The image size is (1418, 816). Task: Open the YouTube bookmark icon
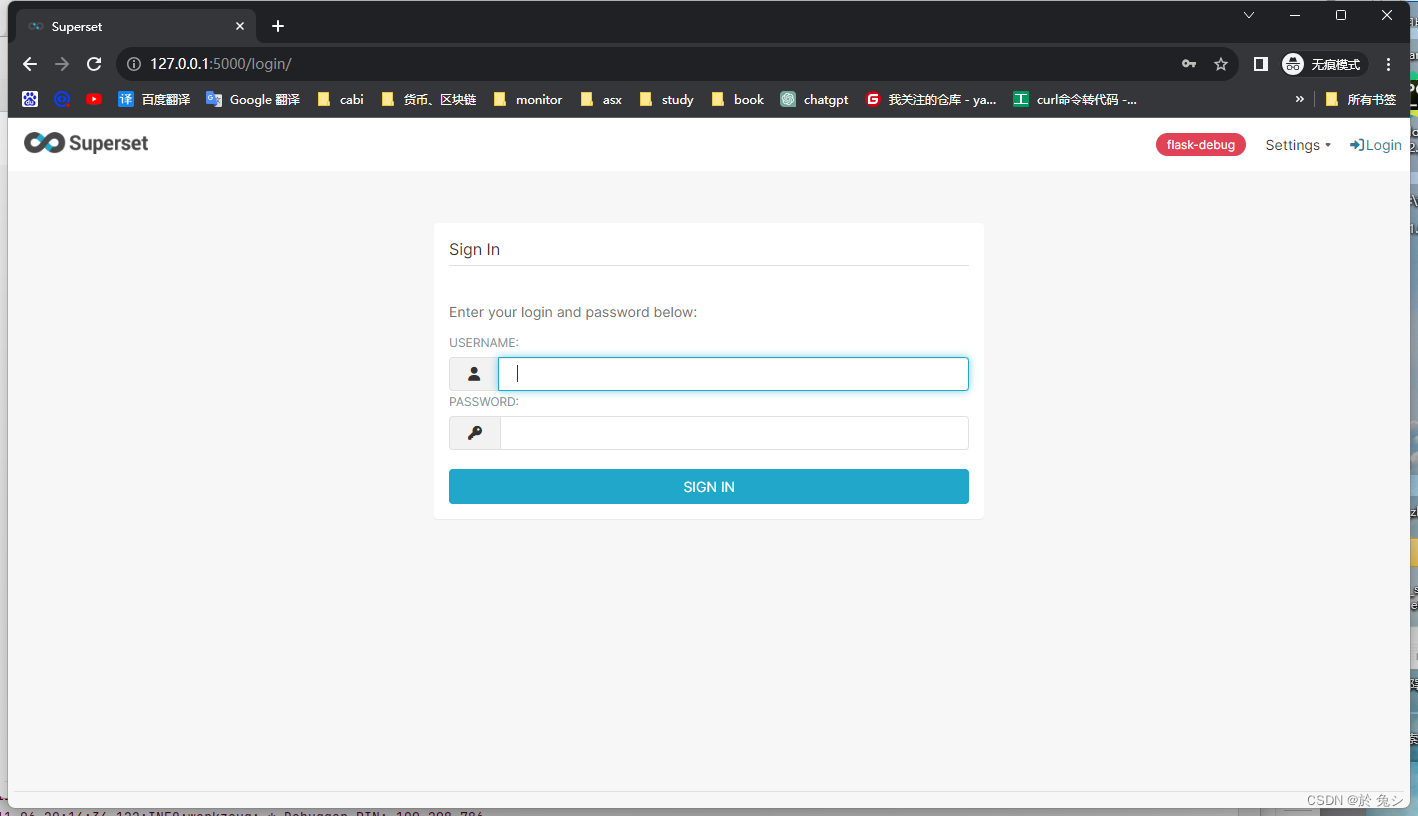coord(94,99)
